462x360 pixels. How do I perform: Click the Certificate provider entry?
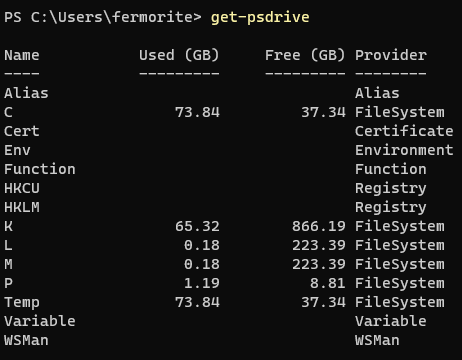404,131
